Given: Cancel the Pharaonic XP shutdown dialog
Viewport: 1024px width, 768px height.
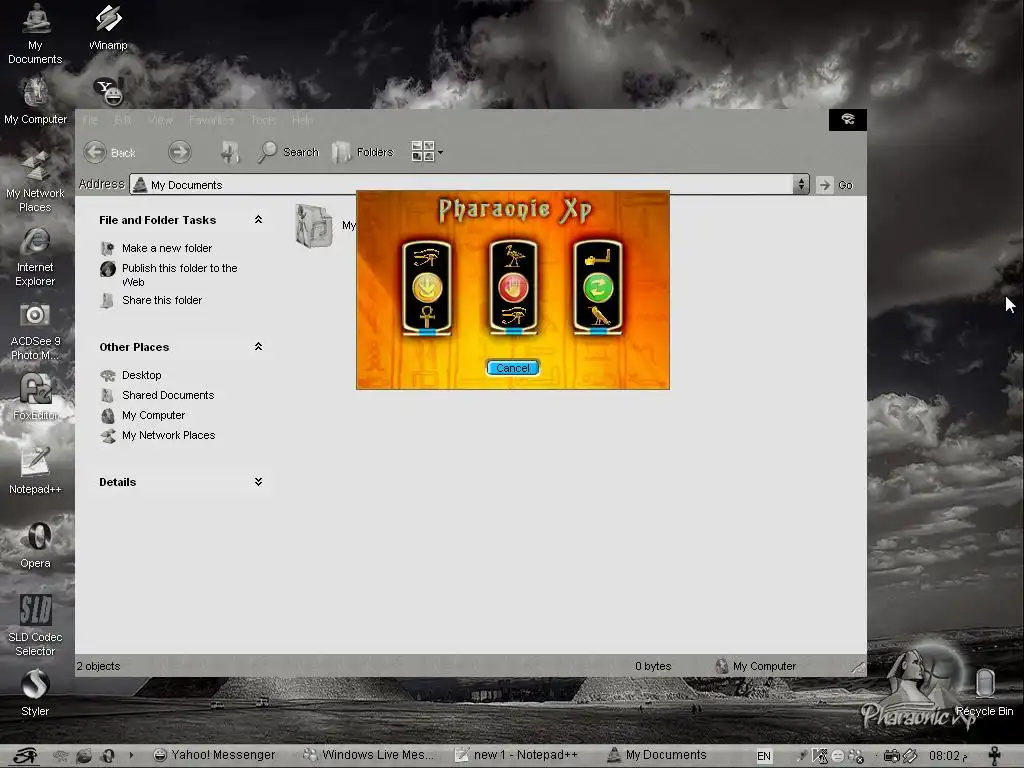Looking at the screenshot, I should (513, 368).
